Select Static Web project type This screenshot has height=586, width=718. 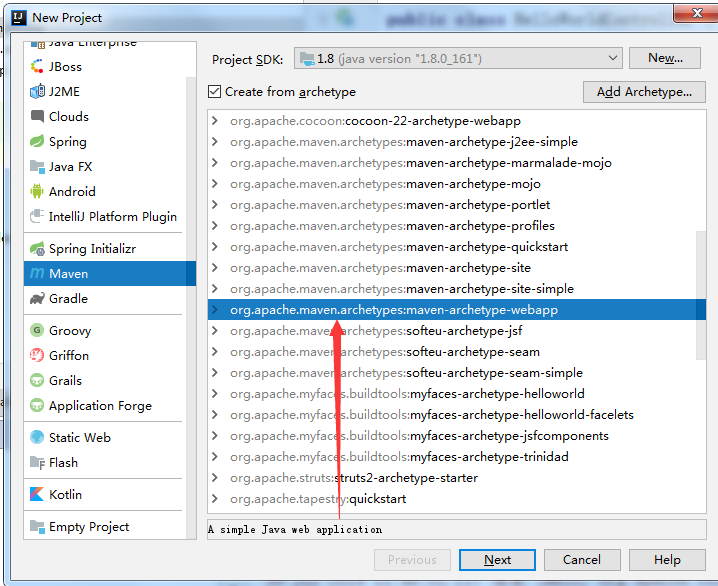105,437
